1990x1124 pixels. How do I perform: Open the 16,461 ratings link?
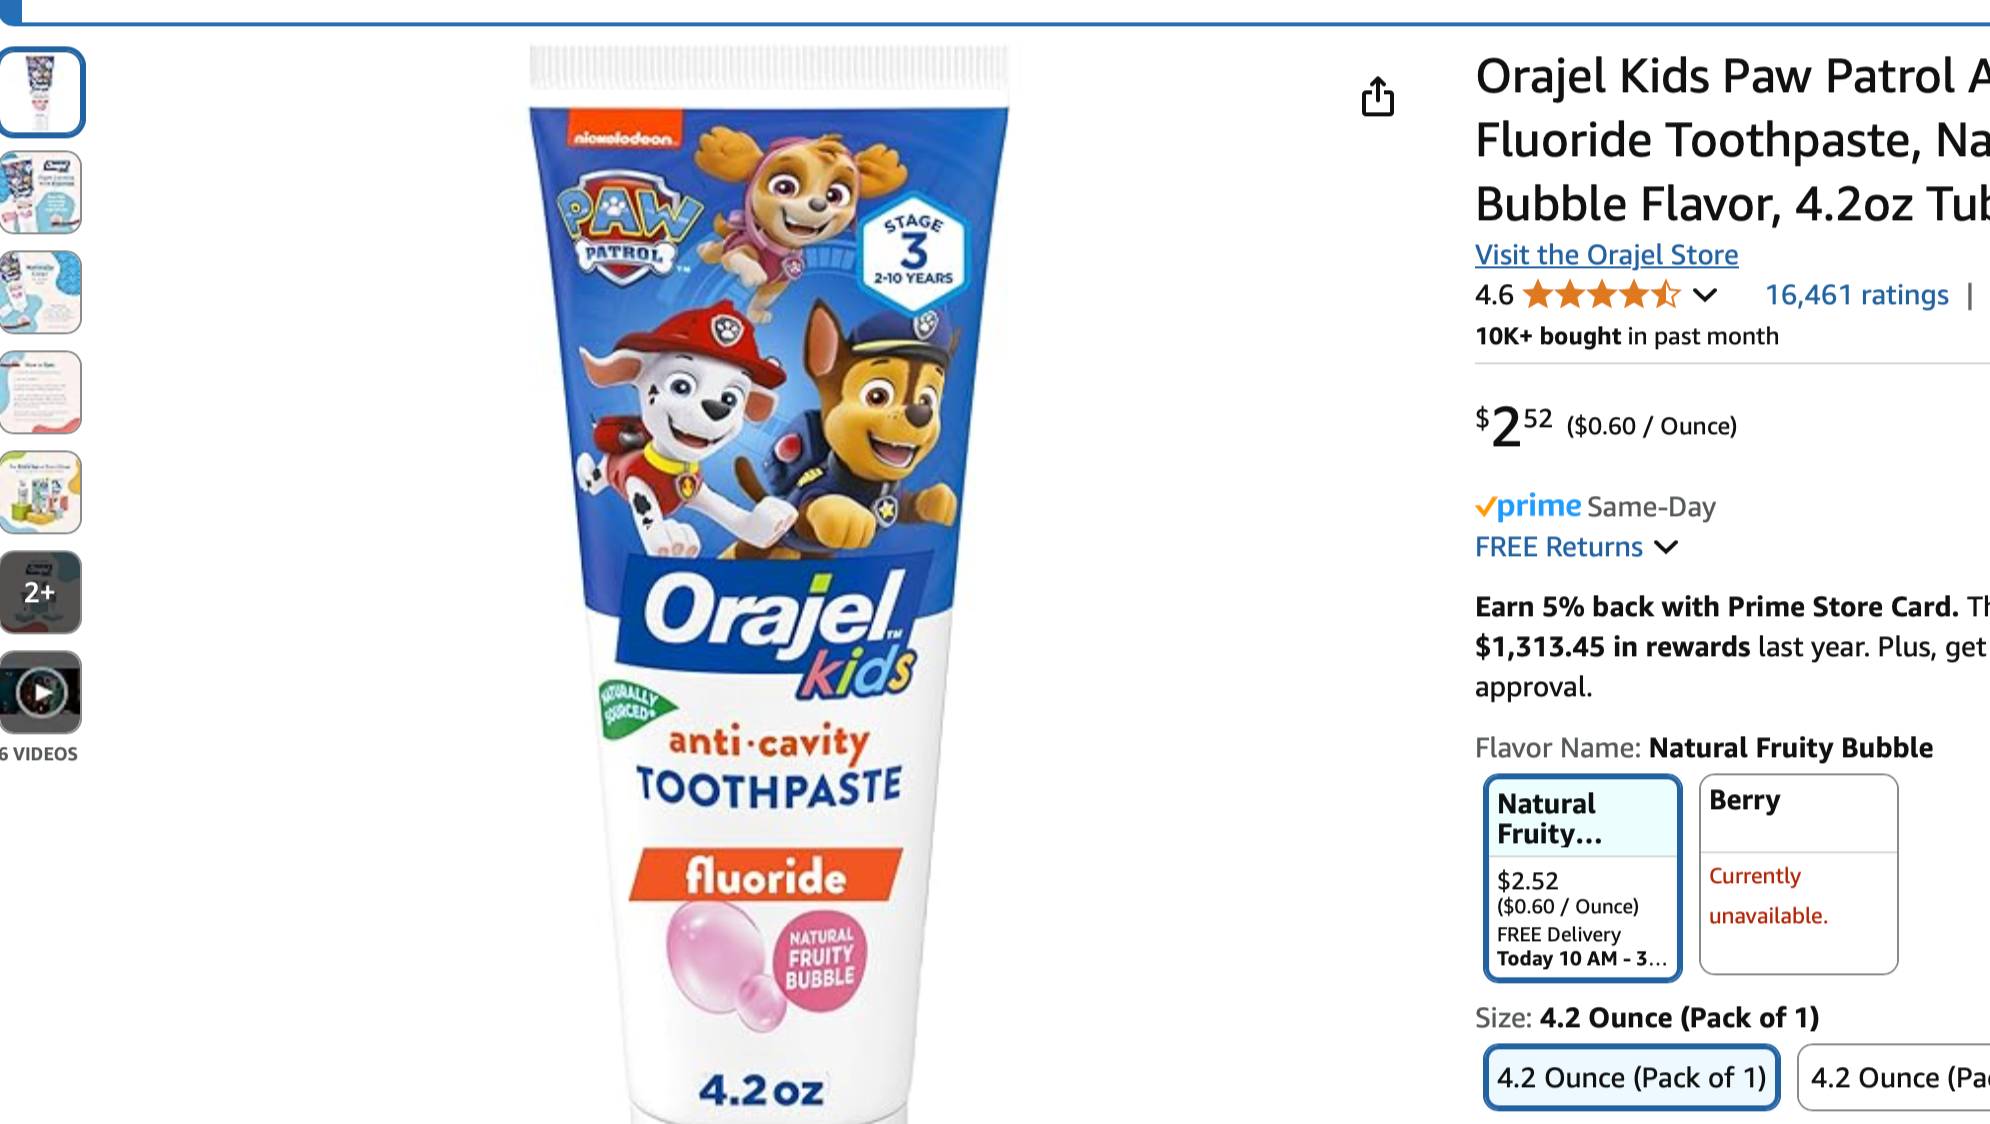point(1855,295)
